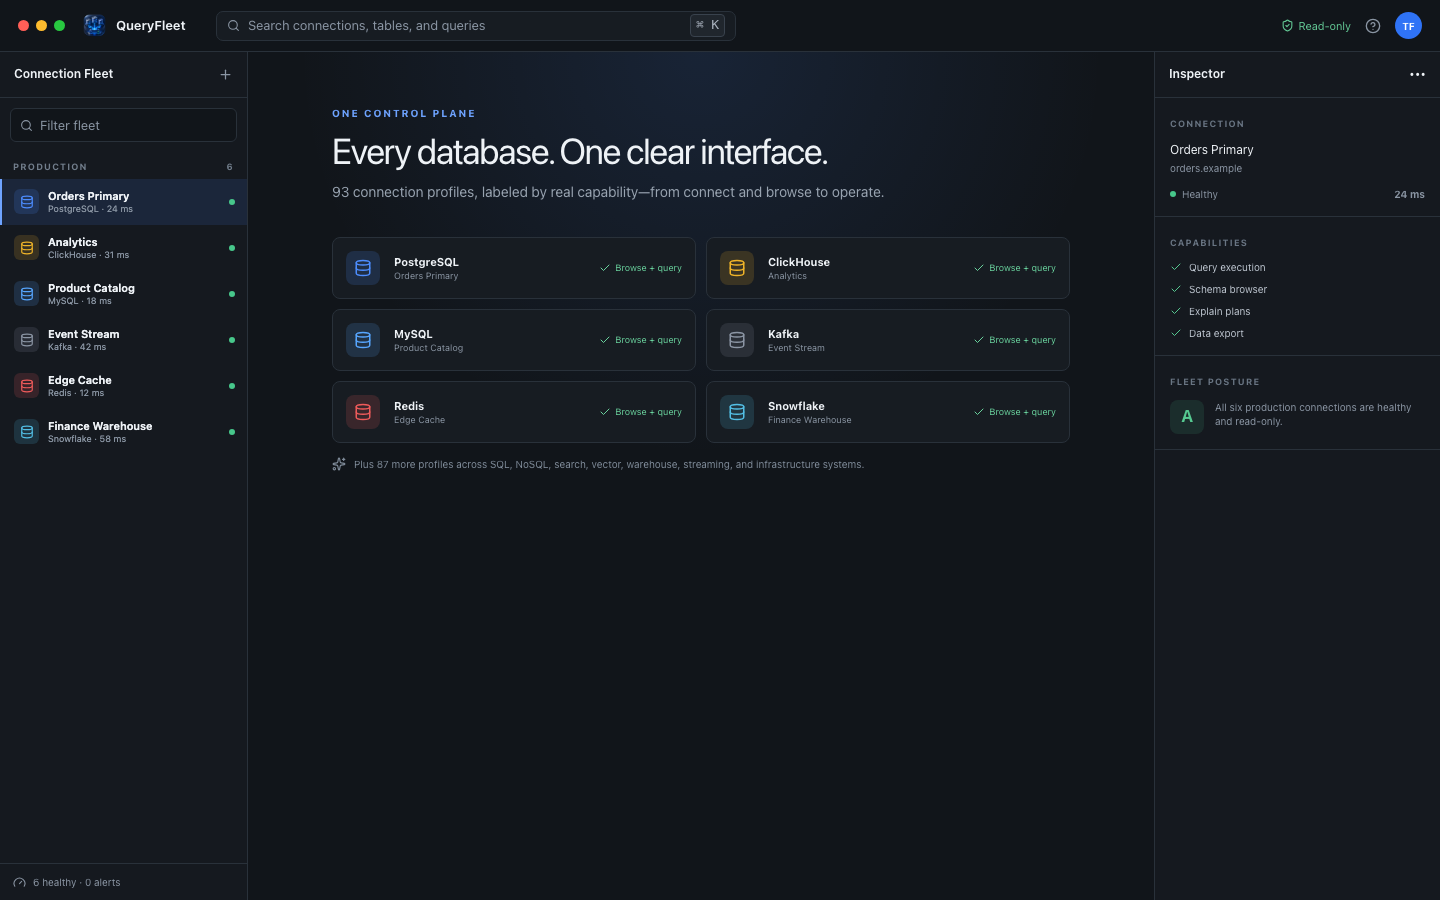Viewport: 1440px width, 900px height.
Task: Click the QueryFleet app logo
Action: coord(94,25)
